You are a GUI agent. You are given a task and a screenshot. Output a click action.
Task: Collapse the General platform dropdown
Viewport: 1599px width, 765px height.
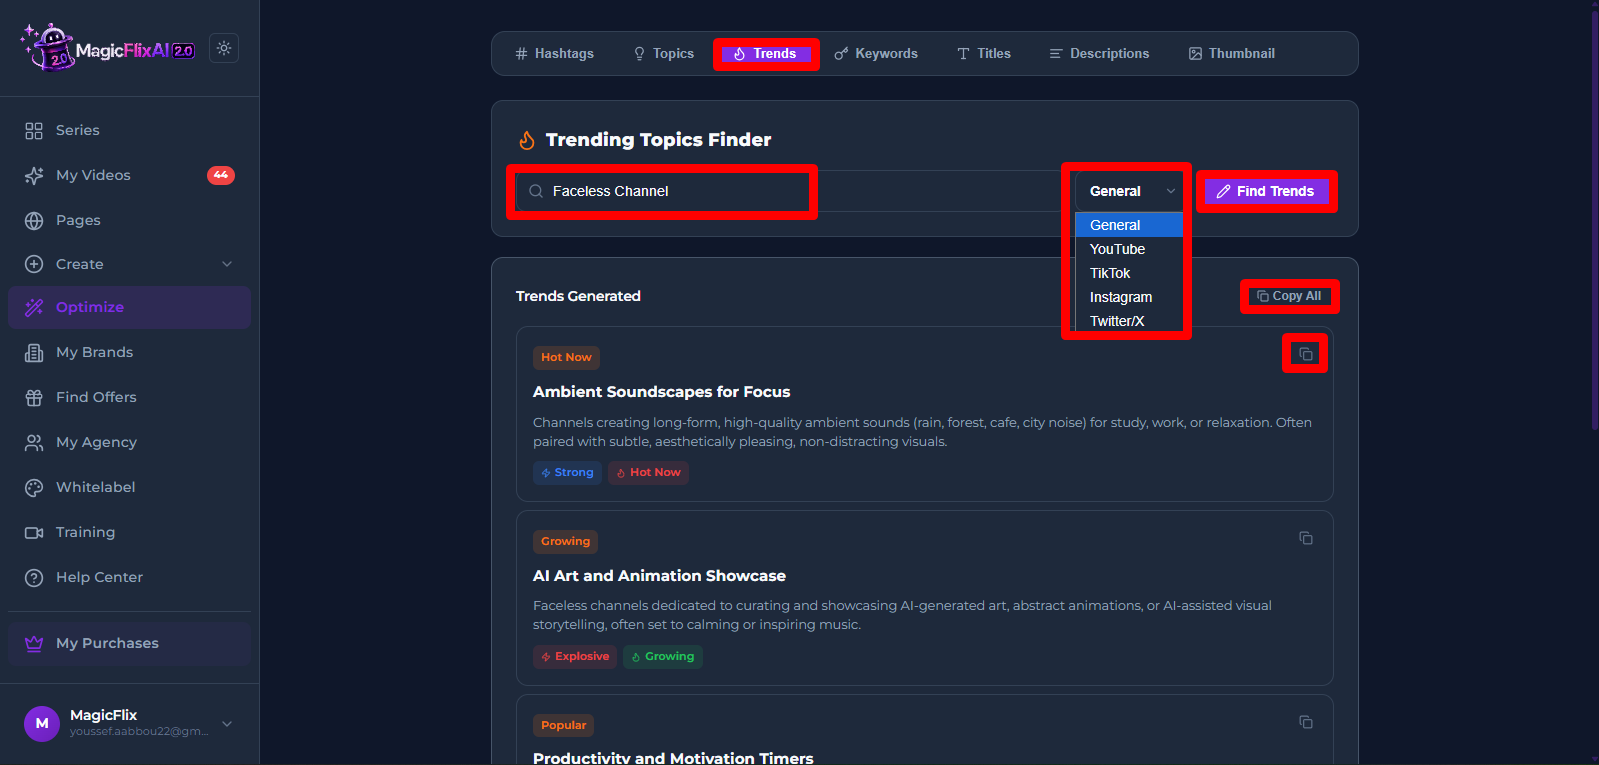coord(1129,191)
